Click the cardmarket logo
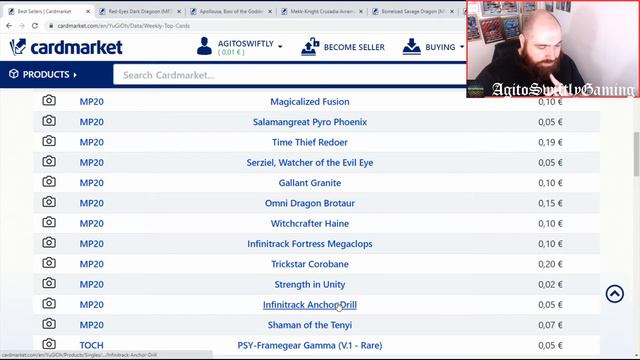This screenshot has width=640, height=360. (x=66, y=47)
